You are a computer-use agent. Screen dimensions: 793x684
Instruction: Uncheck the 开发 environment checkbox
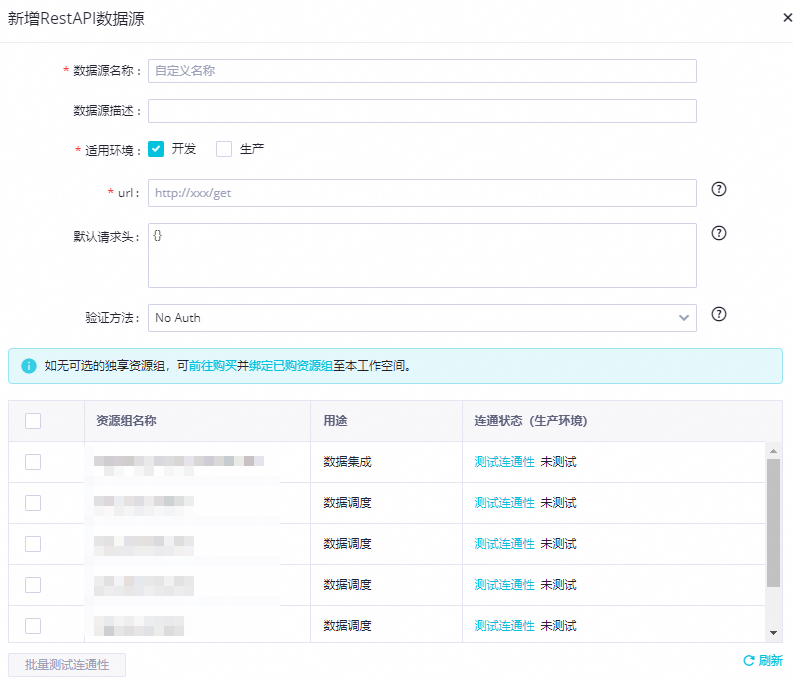pyautogui.click(x=156, y=149)
